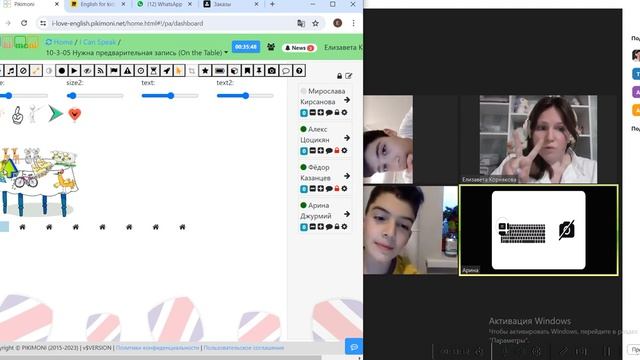This screenshot has height=360, width=640.
Task: Open arrow next to Алекс Цоцикян
Action: 347,138
